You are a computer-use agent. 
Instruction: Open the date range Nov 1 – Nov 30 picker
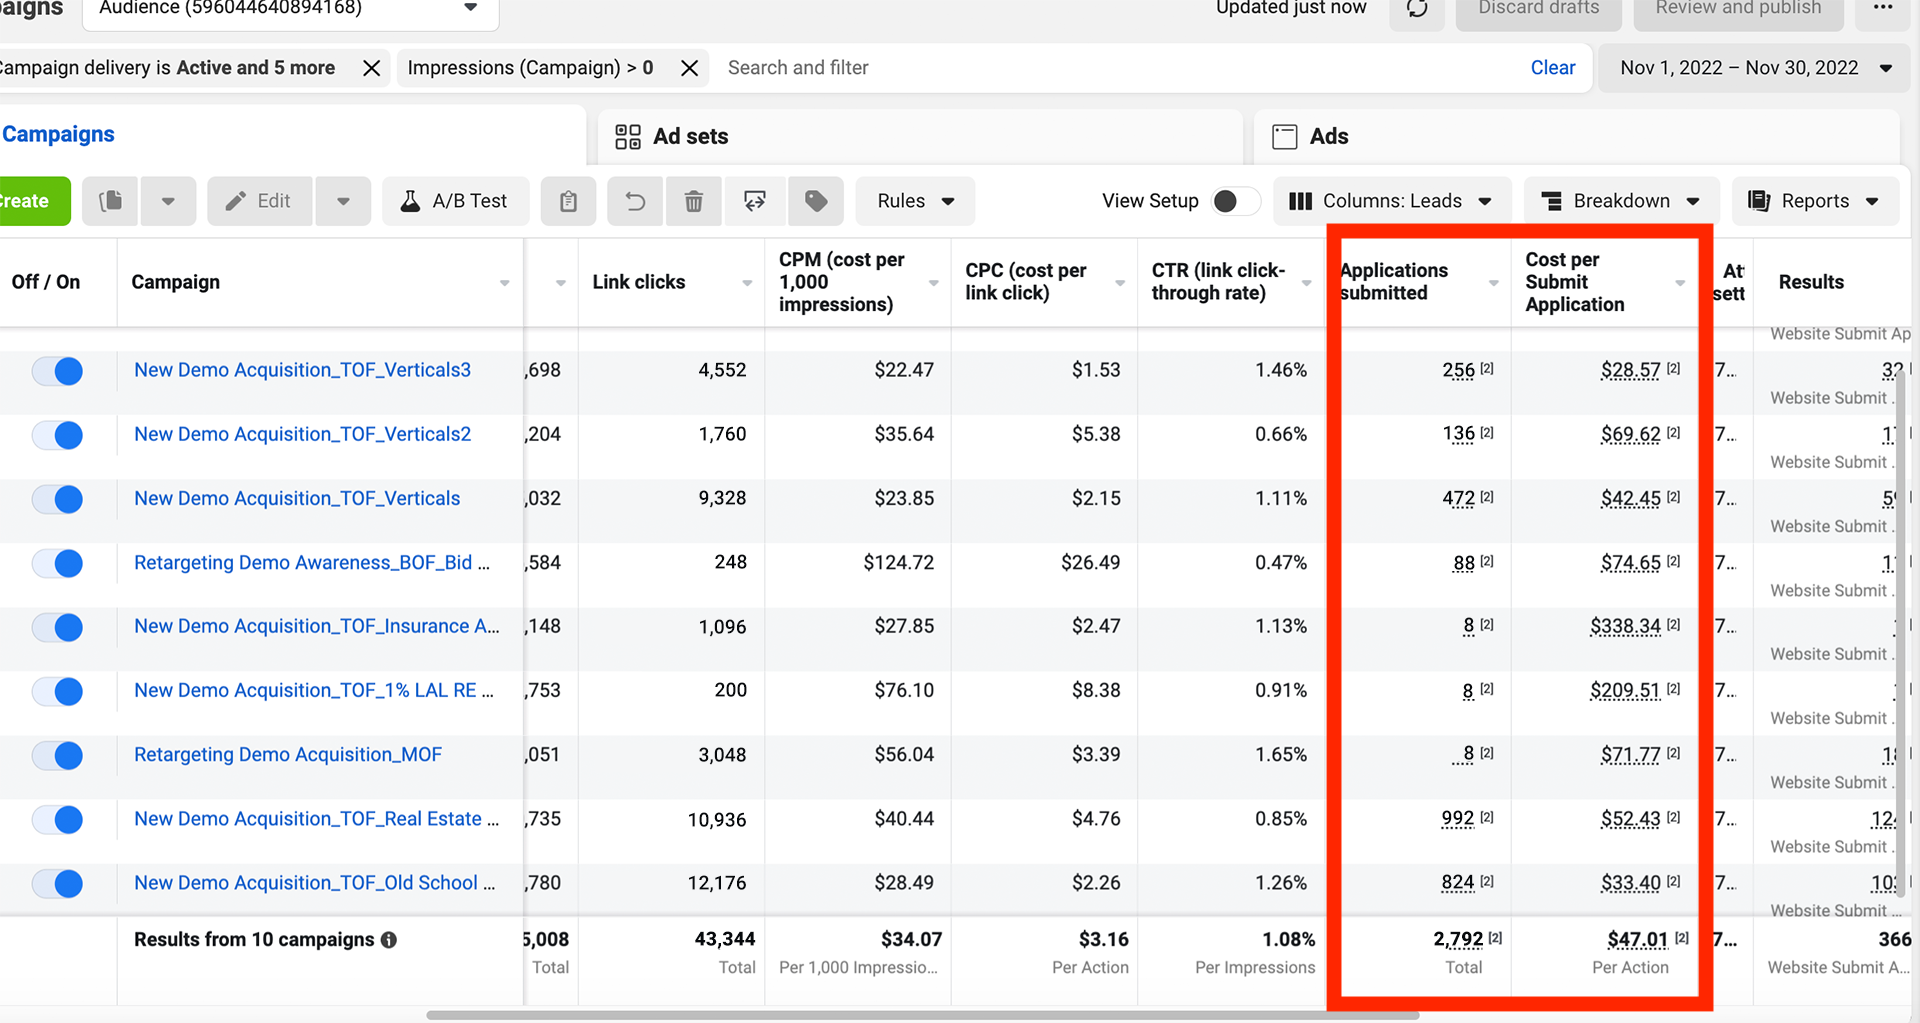pyautogui.click(x=1755, y=68)
